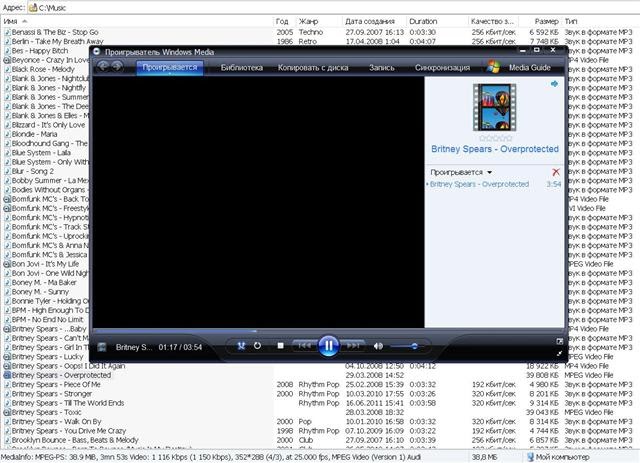Click the Год column header
This screenshot has height=463, width=640.
coord(282,21)
